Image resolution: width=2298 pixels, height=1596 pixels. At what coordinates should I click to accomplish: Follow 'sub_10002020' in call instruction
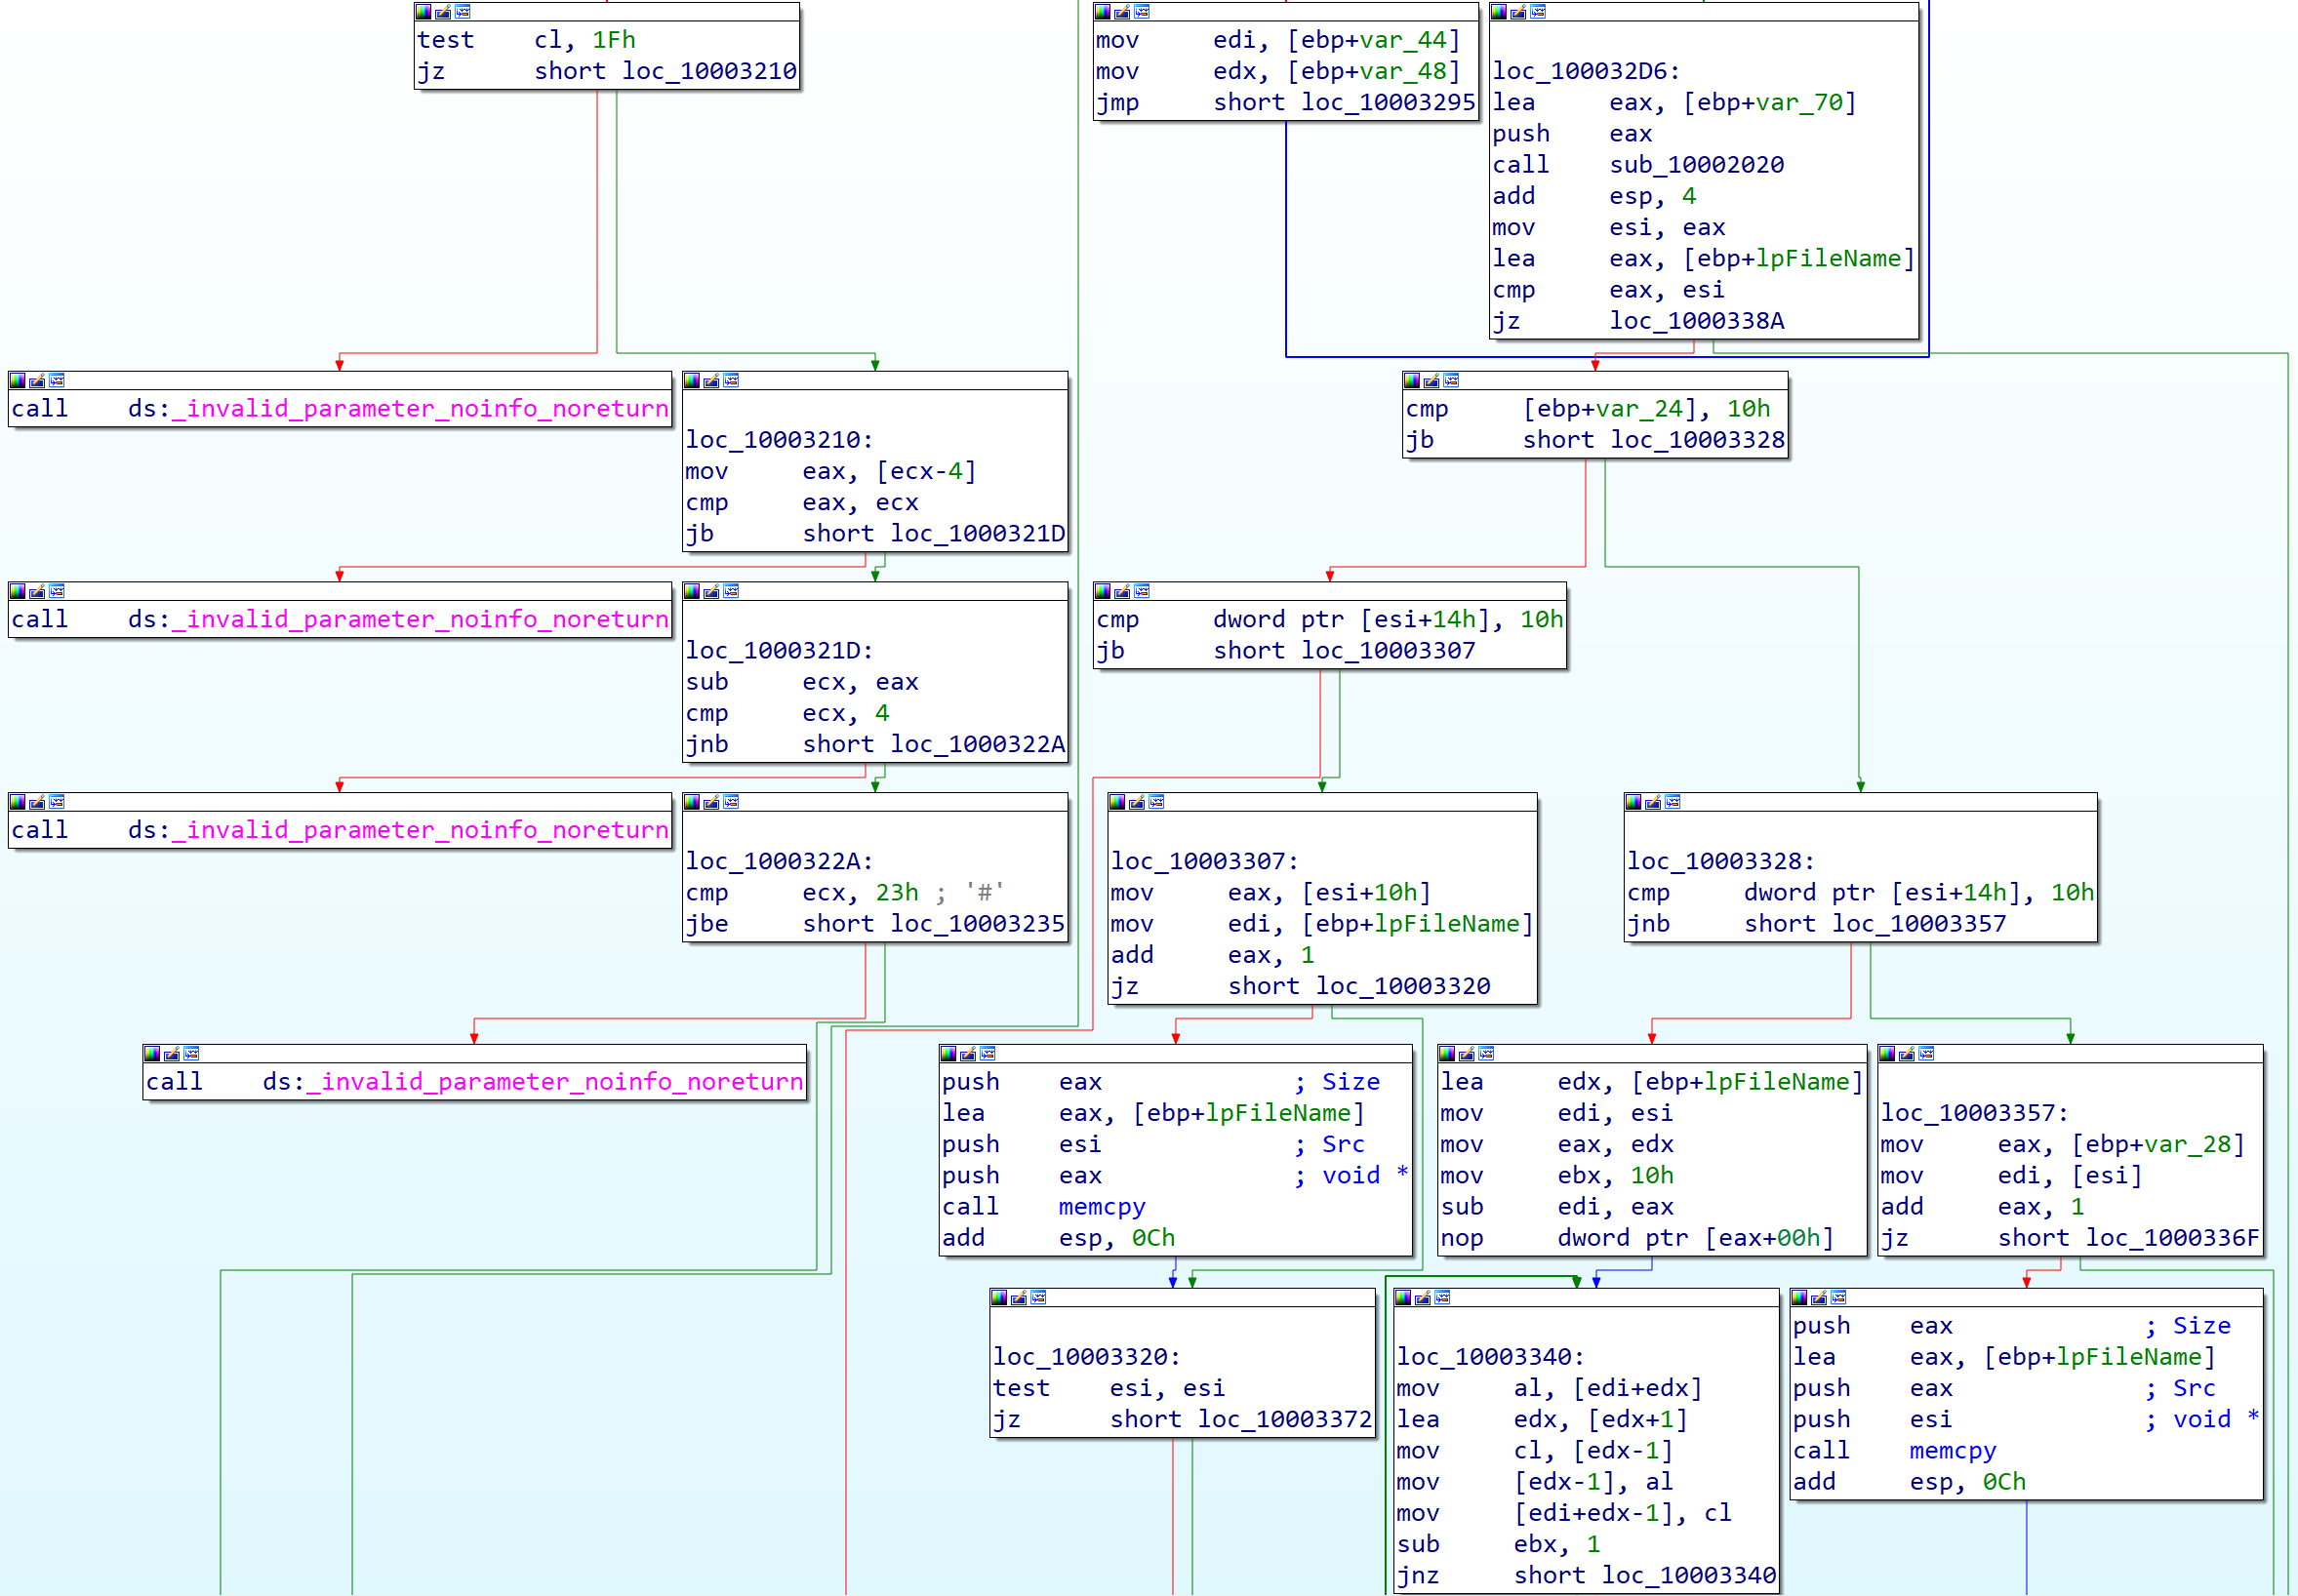pyautogui.click(x=1697, y=165)
